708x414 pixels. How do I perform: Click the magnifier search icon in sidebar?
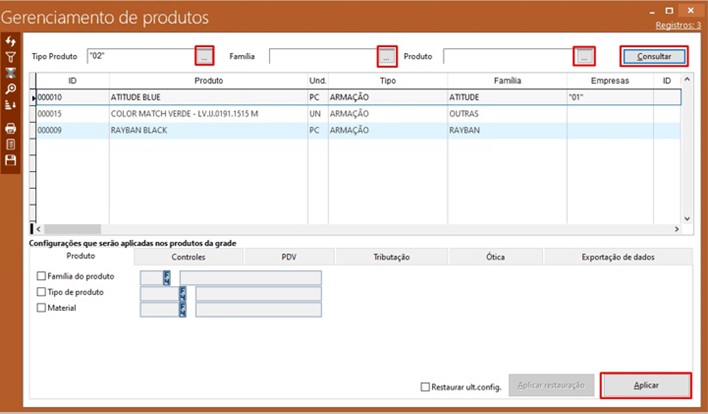11,88
